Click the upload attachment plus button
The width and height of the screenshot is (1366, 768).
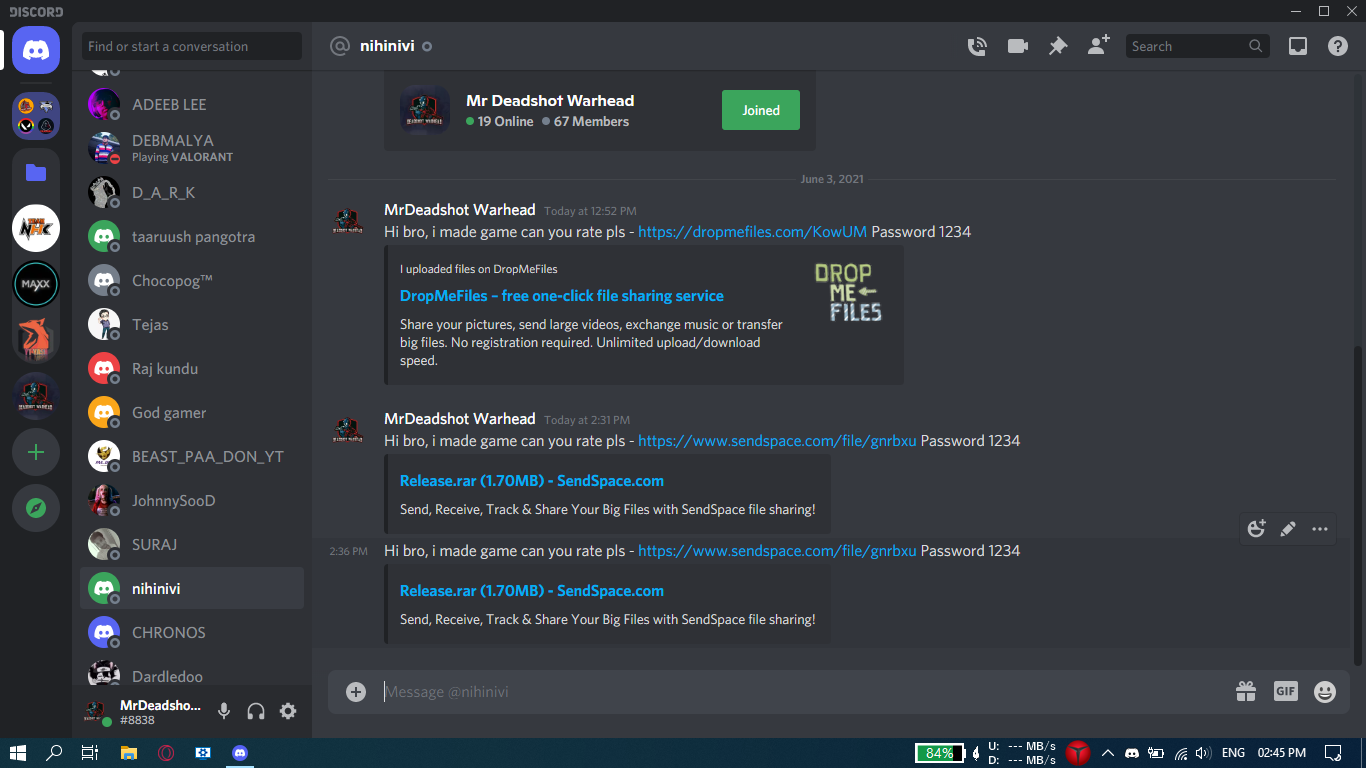[x=356, y=692]
